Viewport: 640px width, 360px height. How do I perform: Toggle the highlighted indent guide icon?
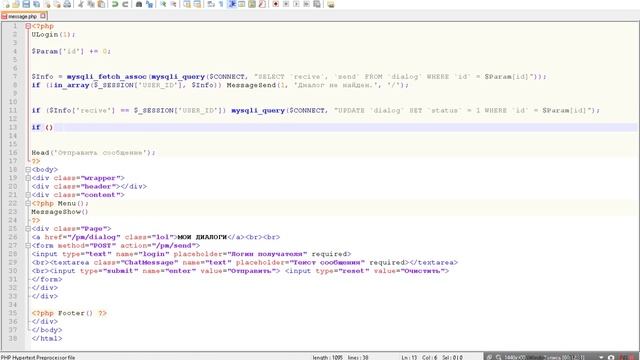click(x=231, y=4)
